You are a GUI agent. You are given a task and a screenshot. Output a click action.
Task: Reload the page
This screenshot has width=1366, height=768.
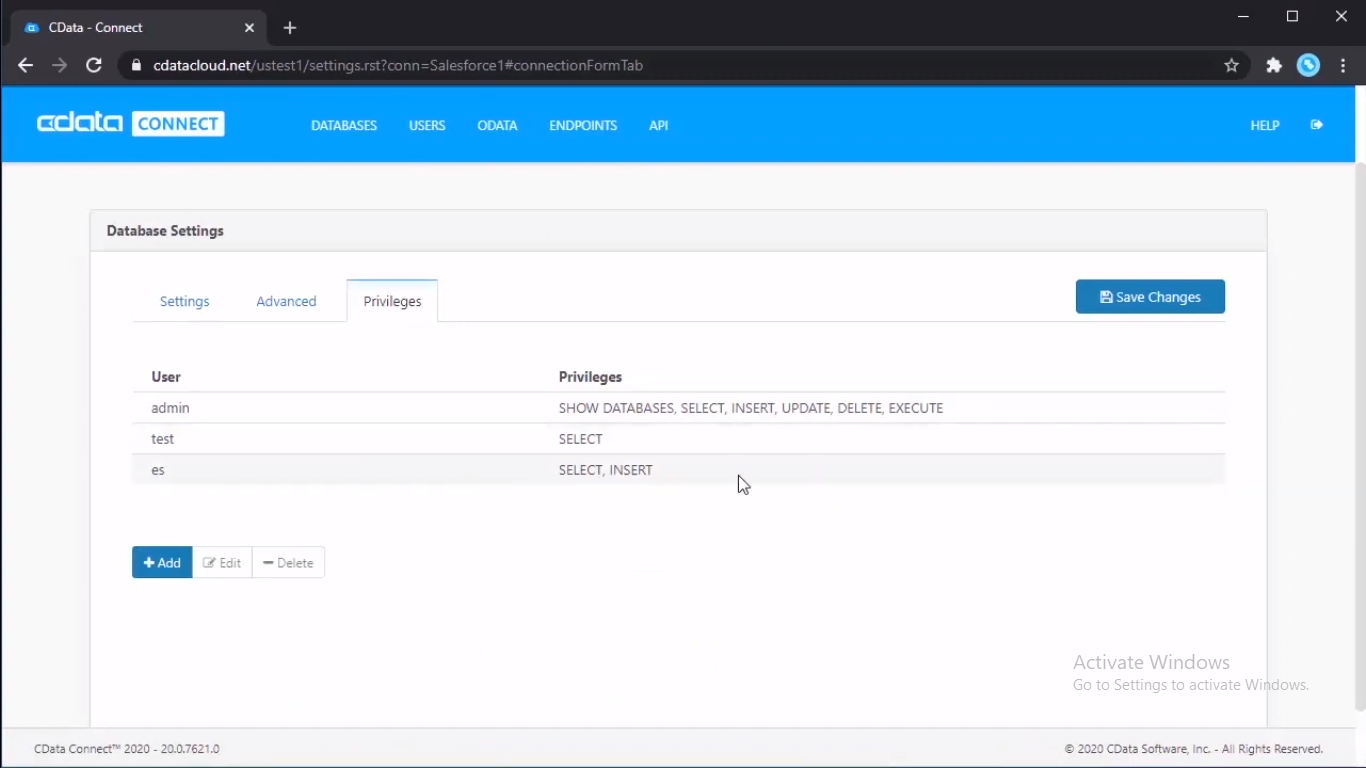[x=94, y=65]
